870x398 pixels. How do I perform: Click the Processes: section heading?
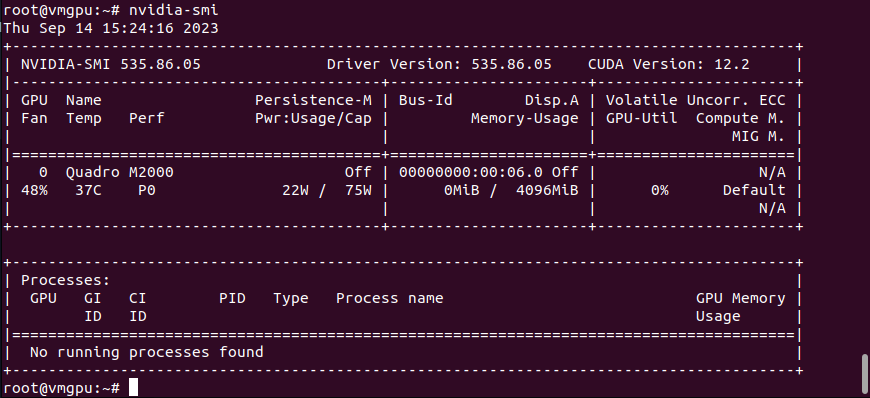(66, 280)
